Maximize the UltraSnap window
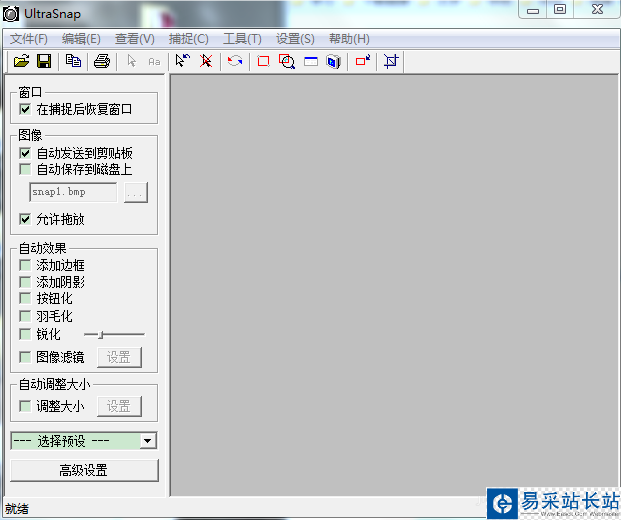Image resolution: width=621 pixels, height=520 pixels. click(560, 10)
